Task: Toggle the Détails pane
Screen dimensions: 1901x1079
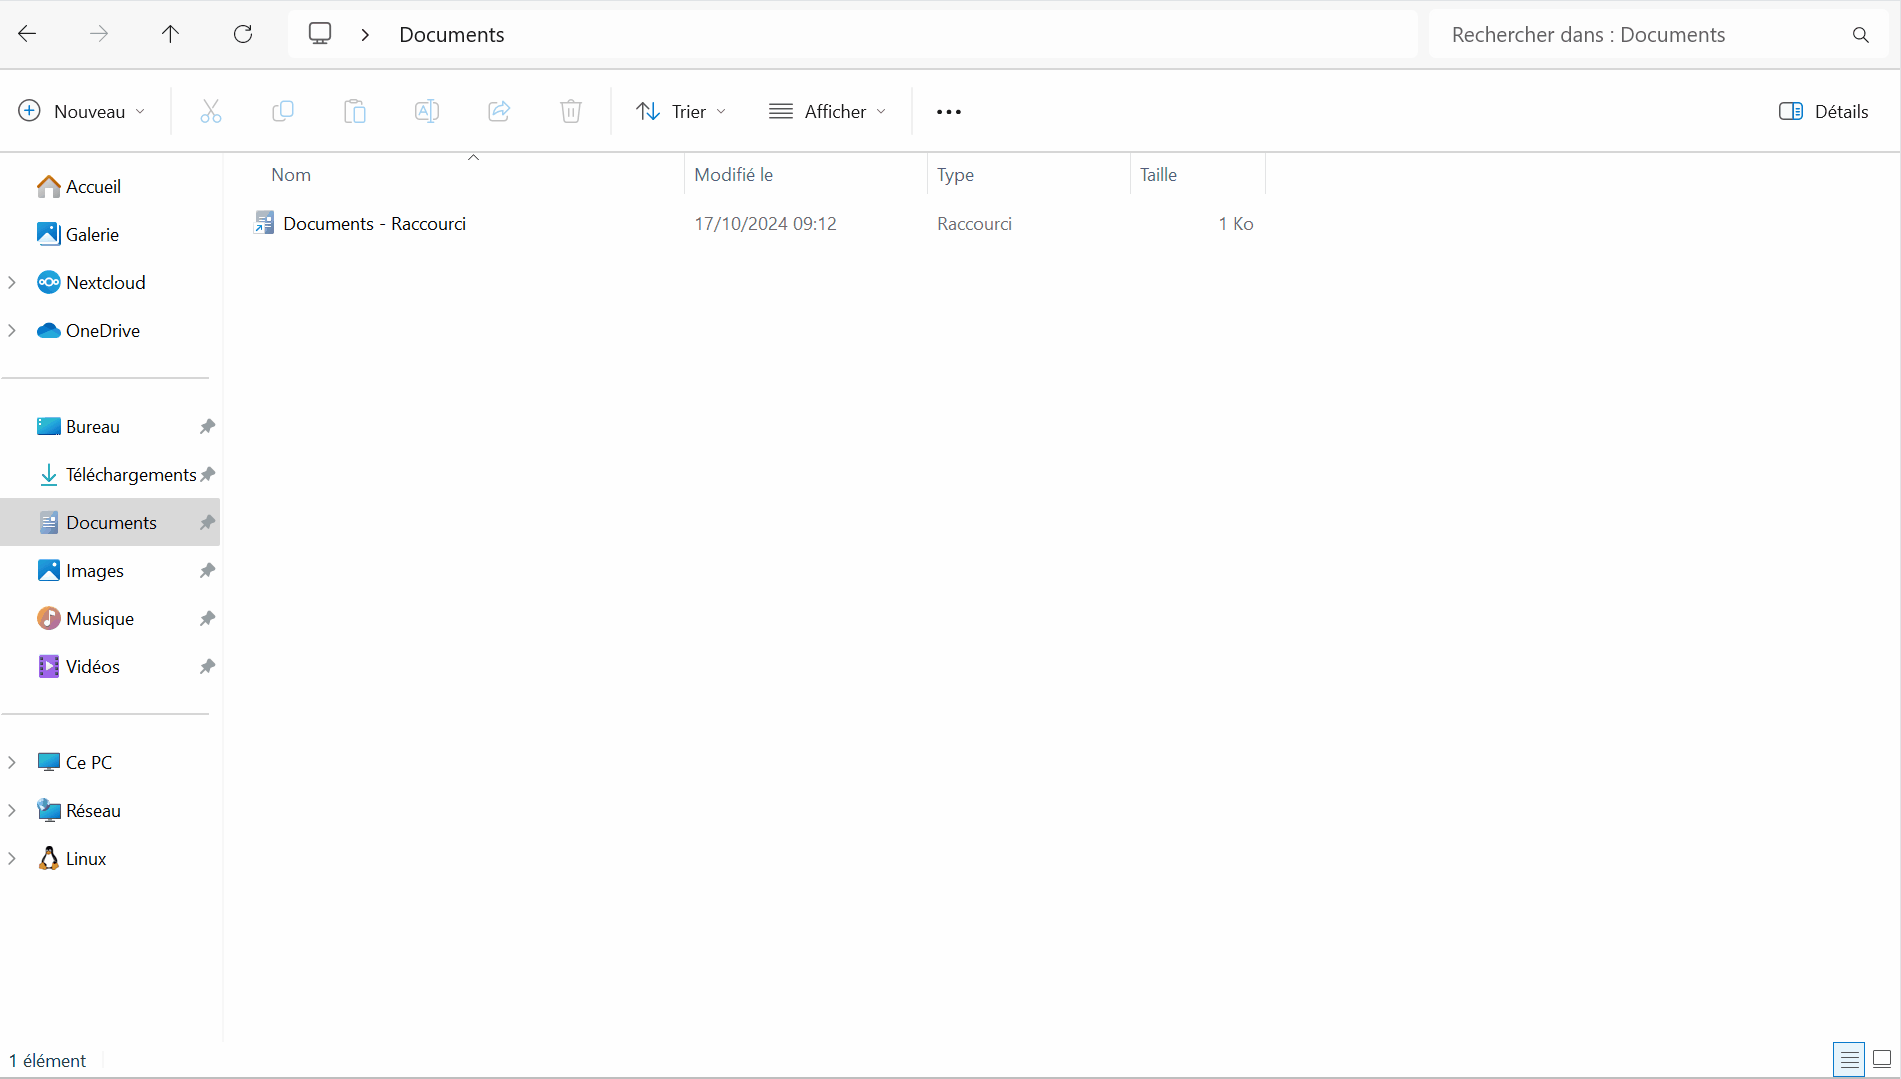Action: tap(1823, 111)
